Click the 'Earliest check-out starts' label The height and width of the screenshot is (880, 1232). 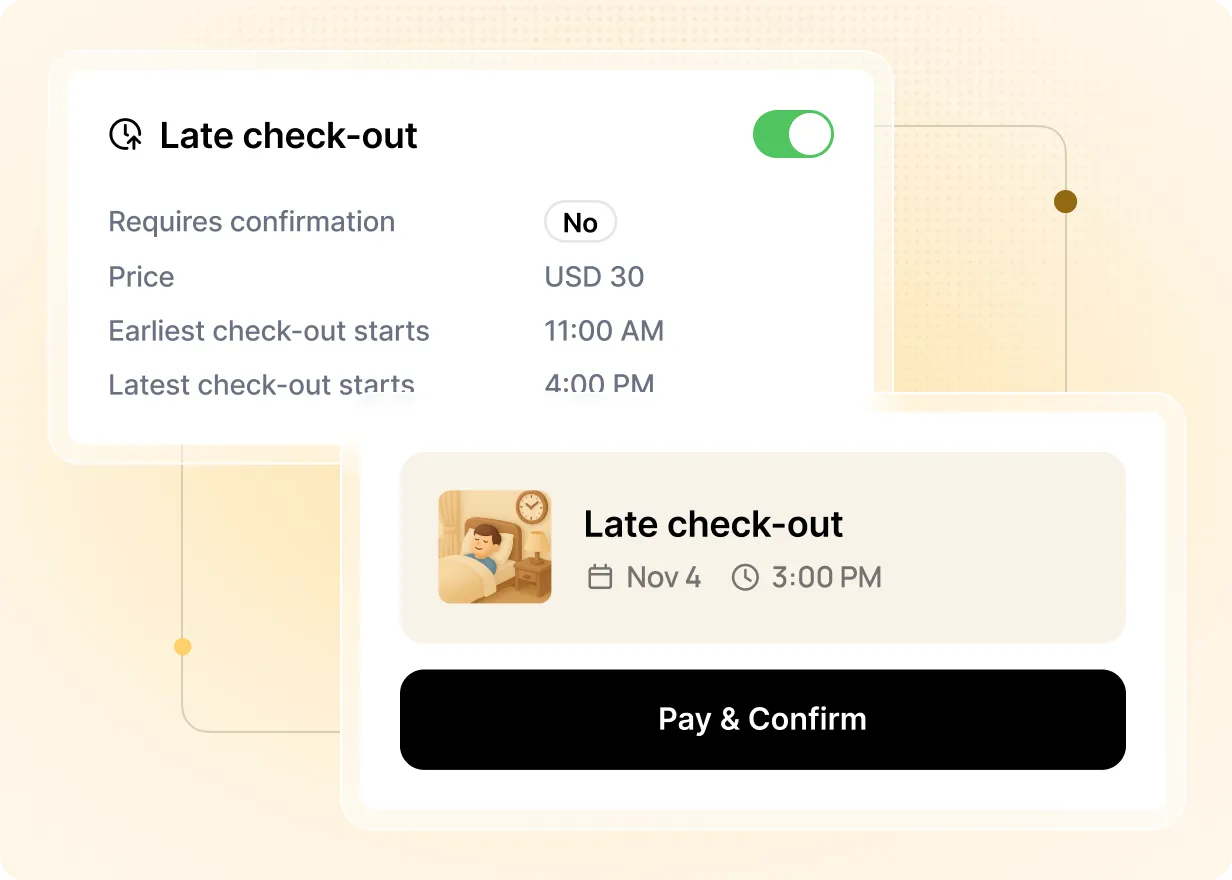click(x=269, y=331)
